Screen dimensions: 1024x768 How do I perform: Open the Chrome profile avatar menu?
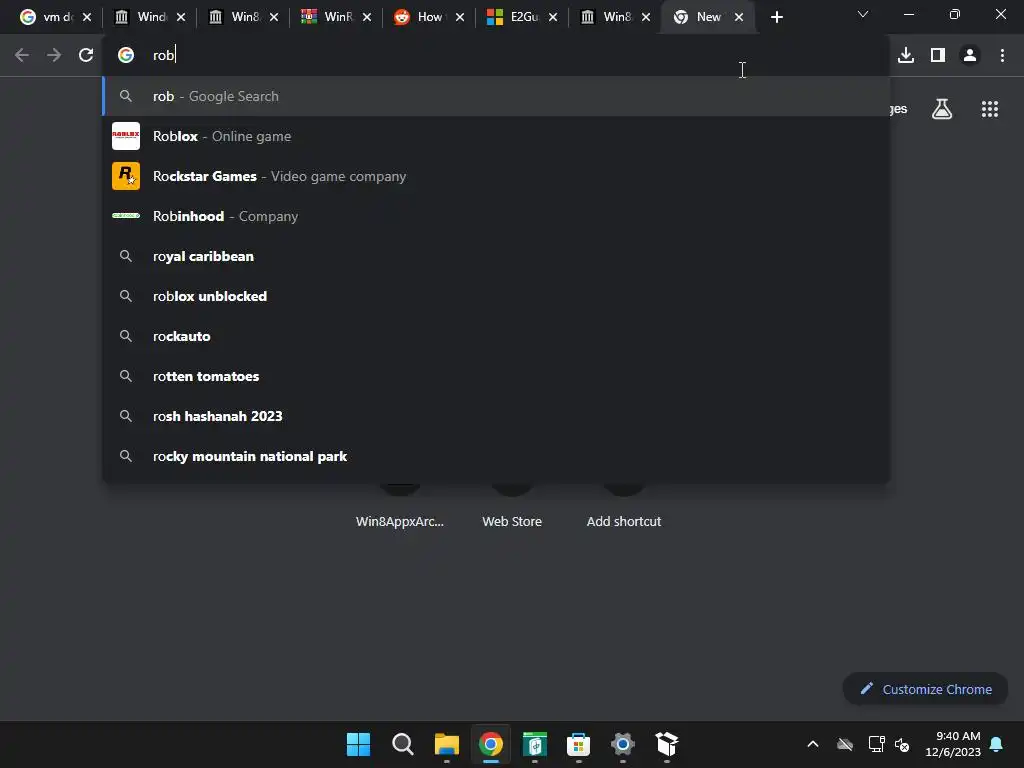coord(970,55)
